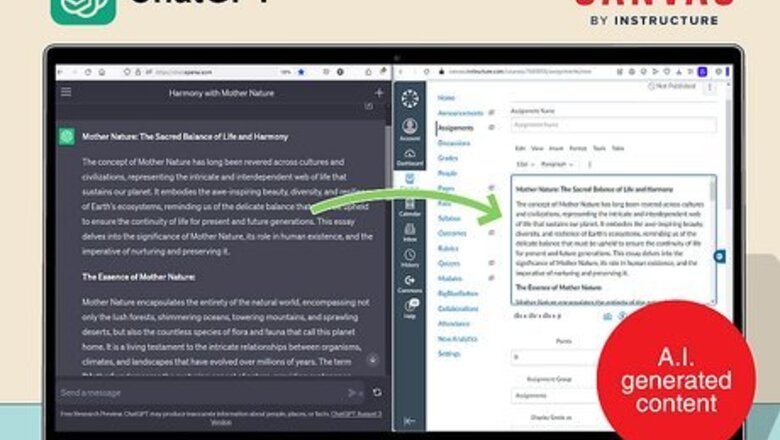Click the Canvas page vertical scrollbar
Screen dimensions: 780x440
pyautogui.click(x=728, y=154)
